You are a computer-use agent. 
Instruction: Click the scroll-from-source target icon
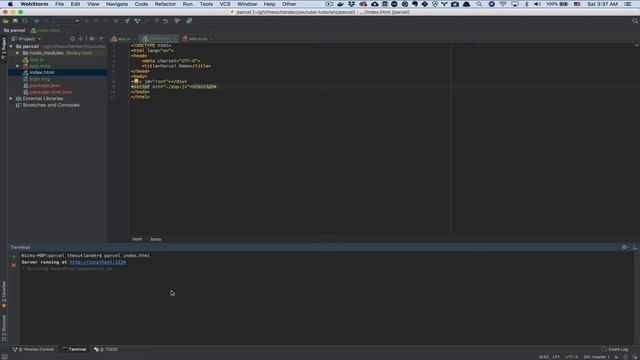click(72, 39)
